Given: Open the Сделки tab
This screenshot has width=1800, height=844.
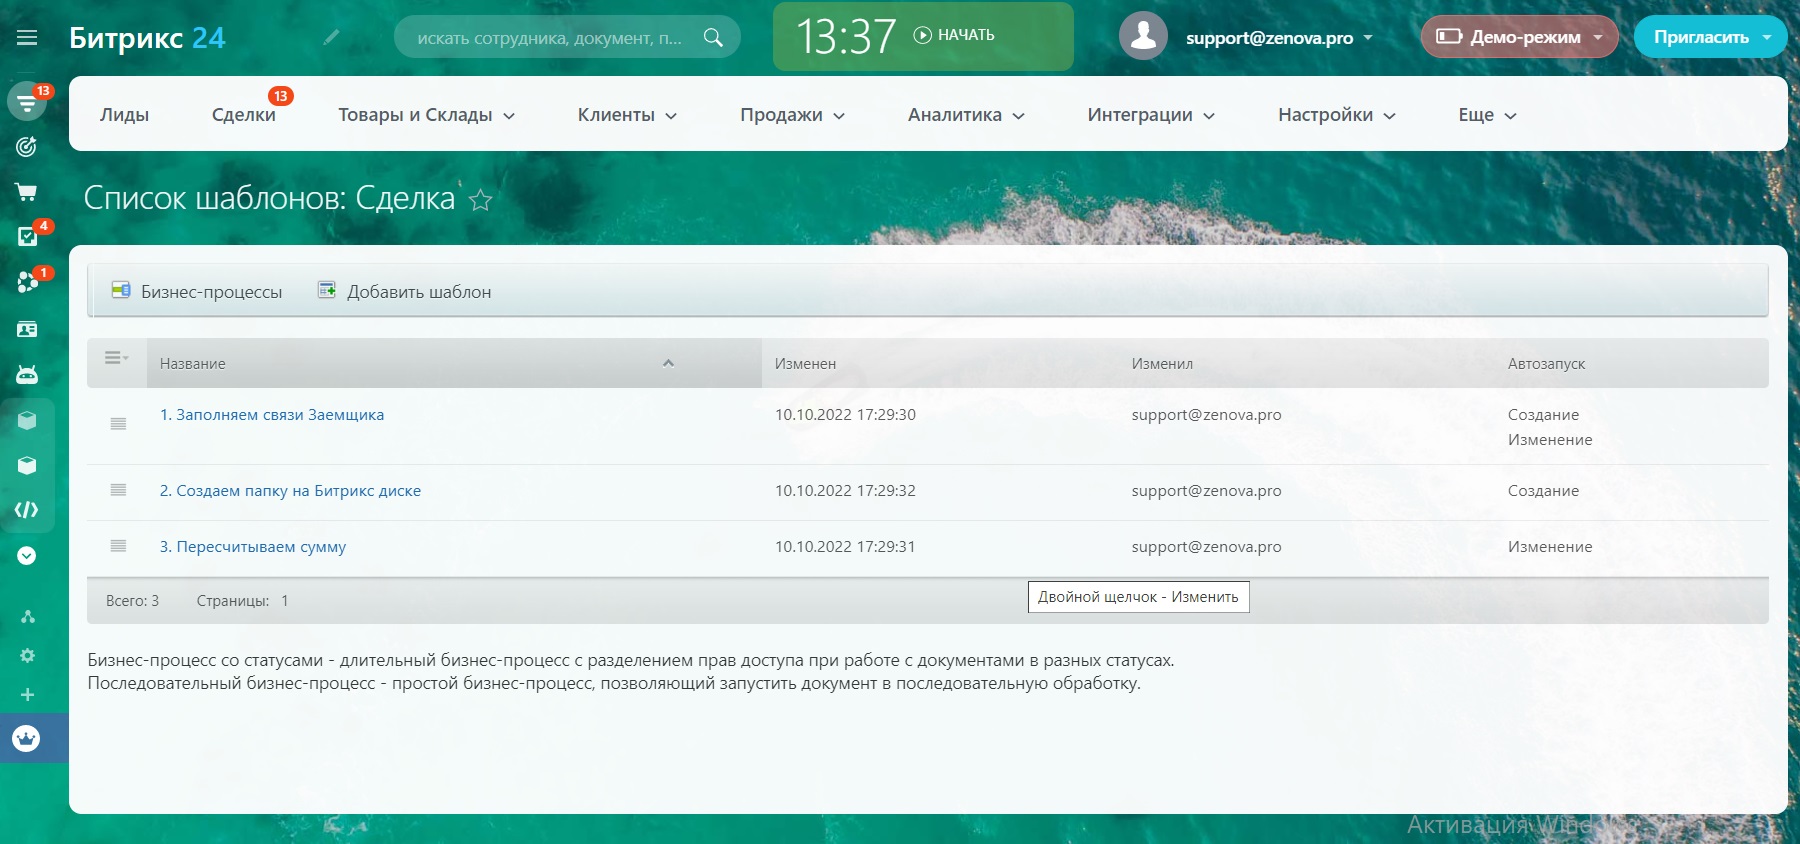Looking at the screenshot, I should [x=243, y=115].
